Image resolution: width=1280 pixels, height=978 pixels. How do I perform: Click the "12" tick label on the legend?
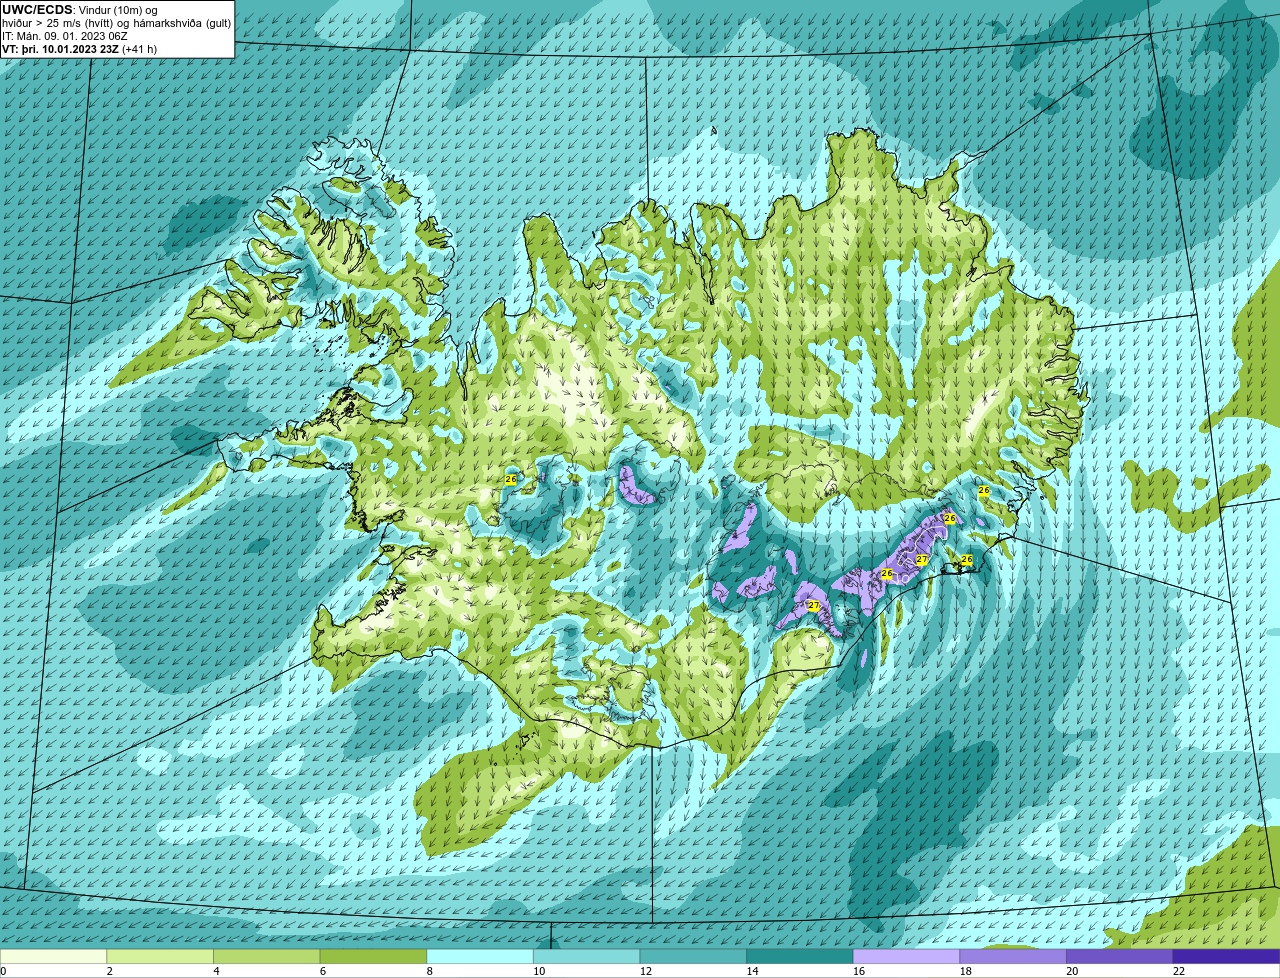pos(645,971)
